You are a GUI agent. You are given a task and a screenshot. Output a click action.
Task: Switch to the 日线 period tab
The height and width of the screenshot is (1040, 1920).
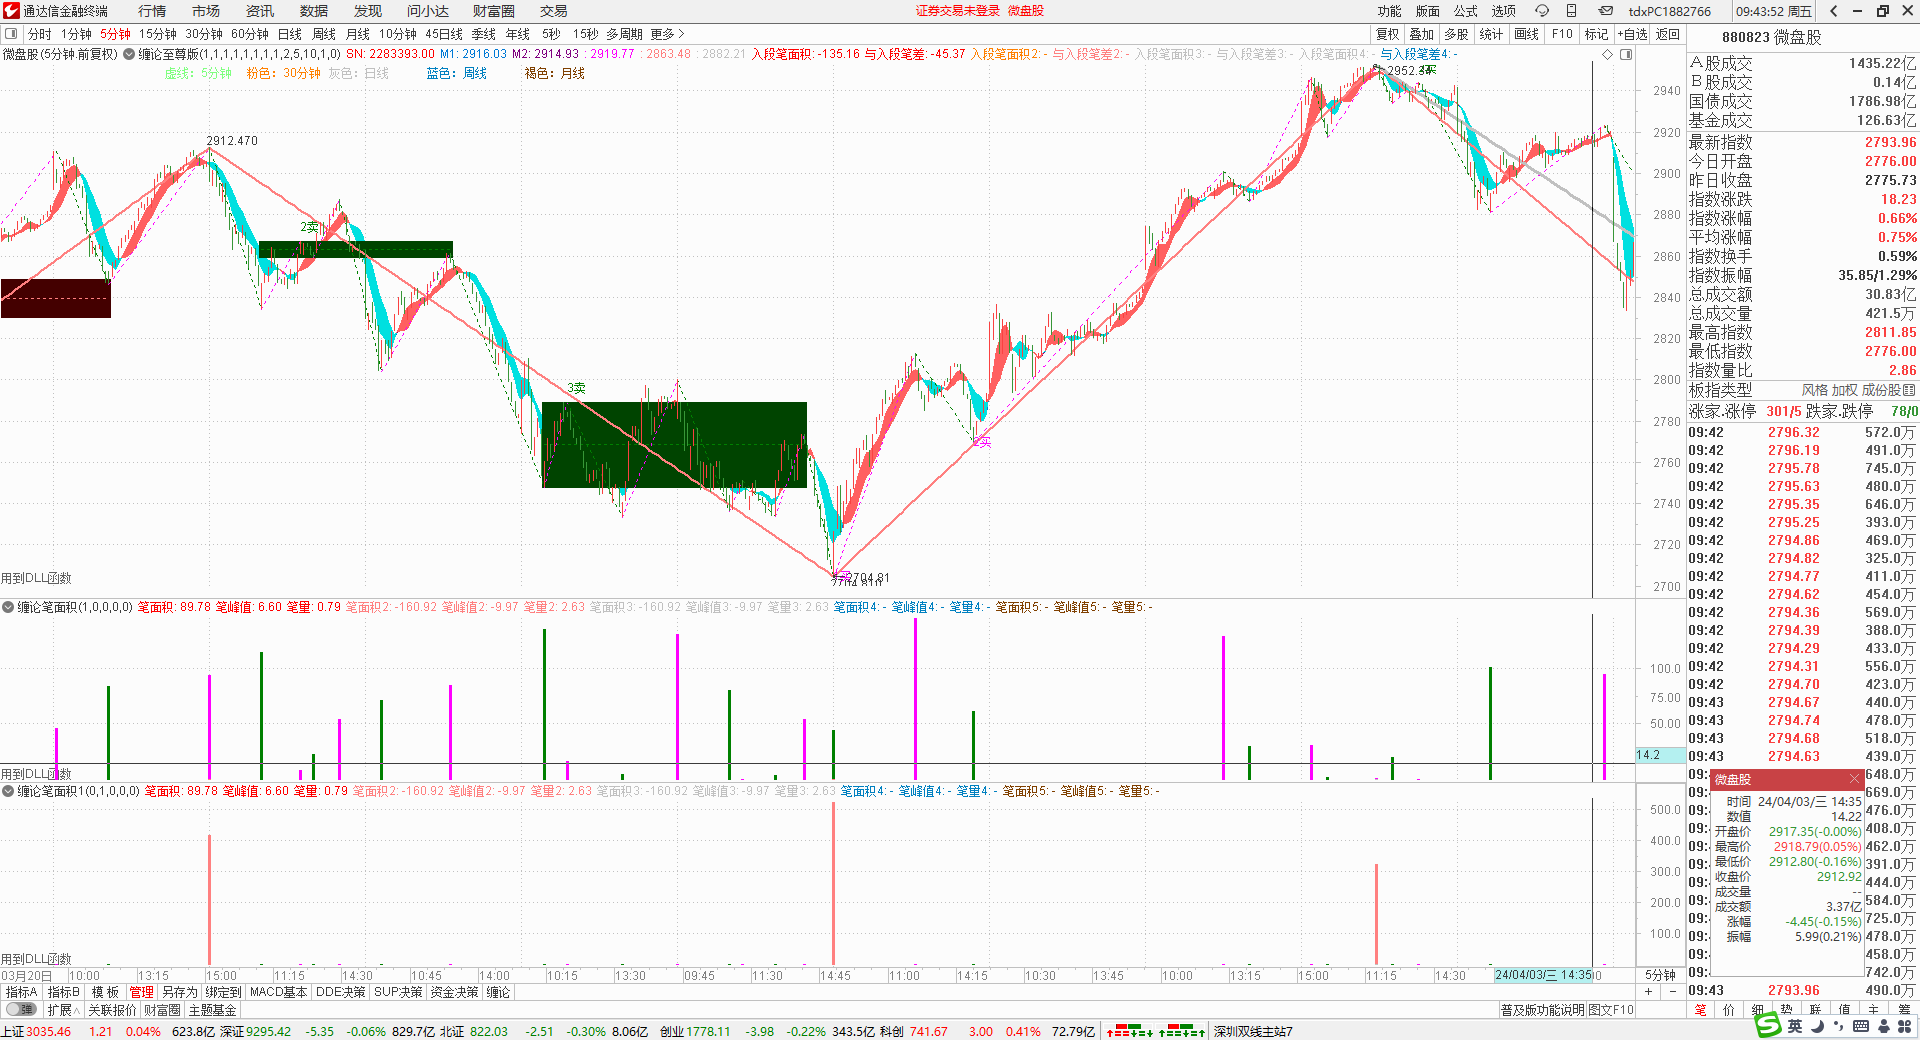[289, 34]
